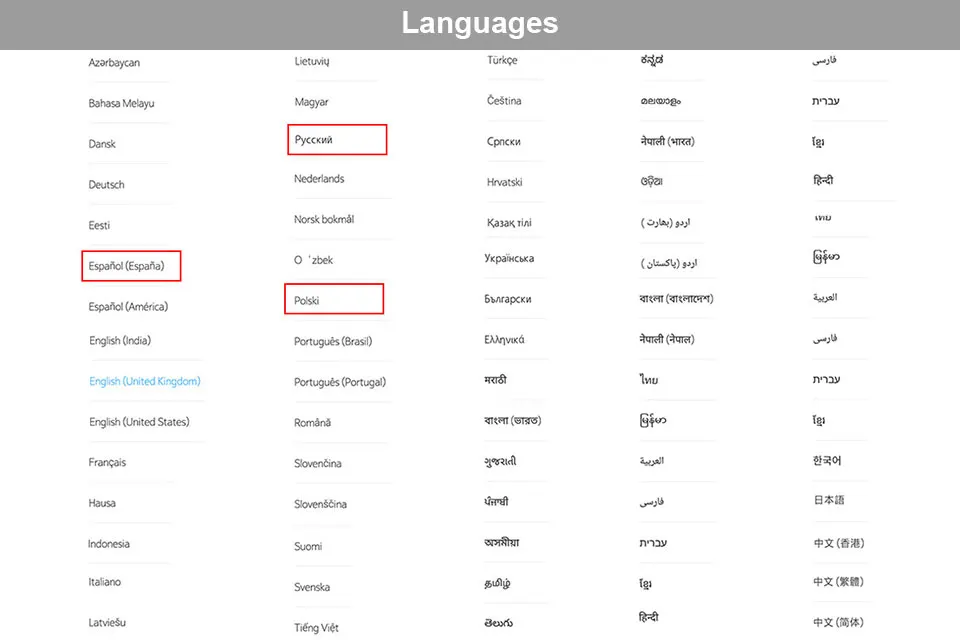
Task: Choose Ελληνικά language
Action: coord(504,339)
